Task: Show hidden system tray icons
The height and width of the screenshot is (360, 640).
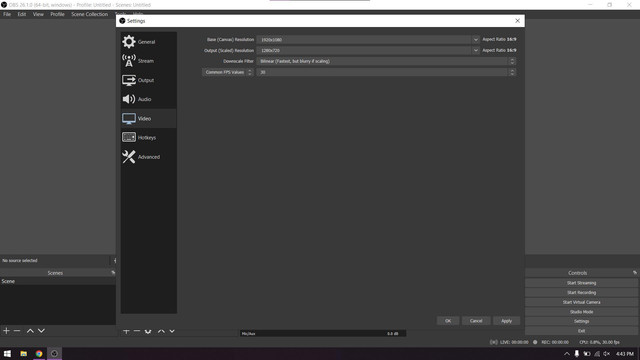Action: (567, 353)
